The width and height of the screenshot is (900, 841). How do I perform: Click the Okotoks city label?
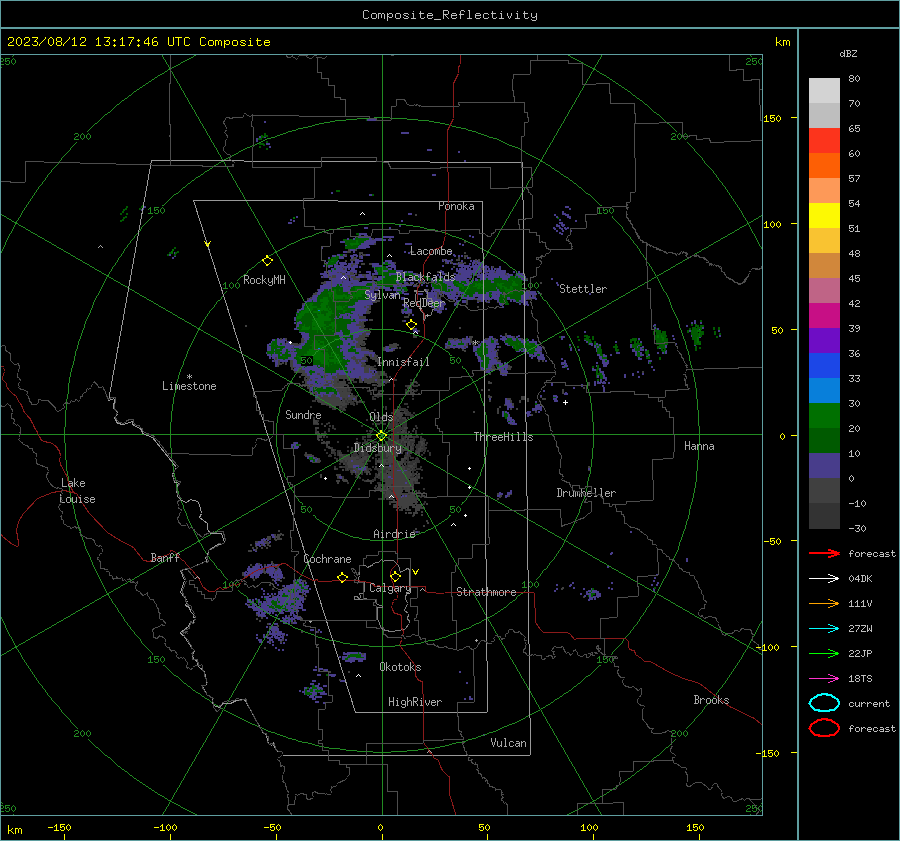[x=400, y=667]
